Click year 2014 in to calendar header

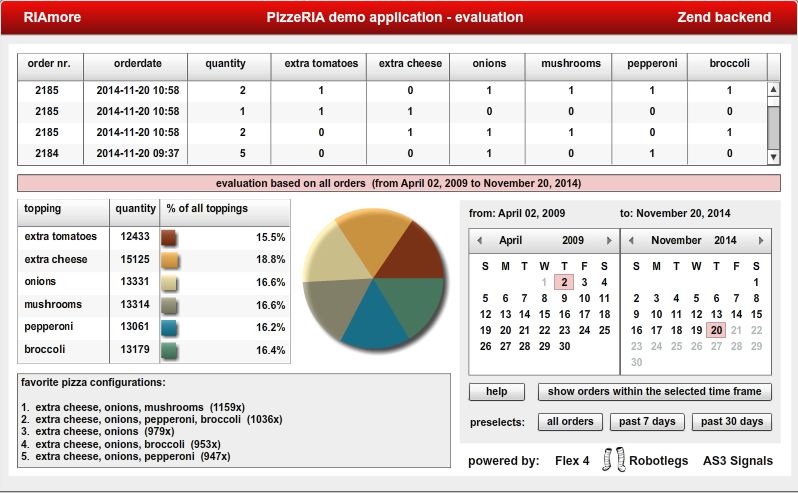tap(725, 240)
